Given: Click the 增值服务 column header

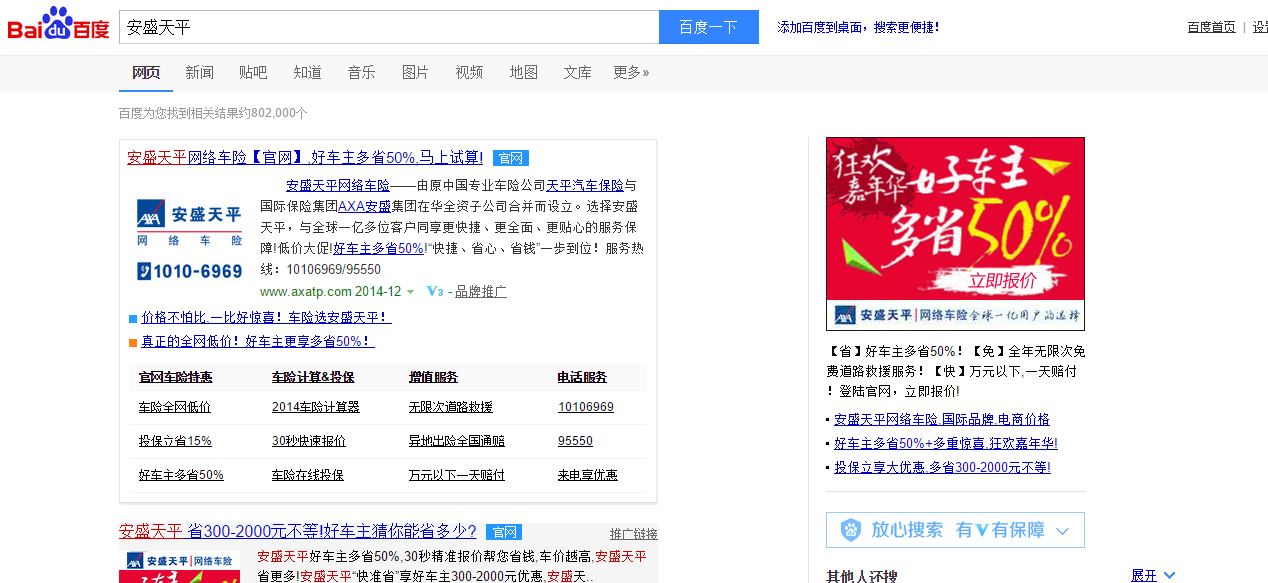Looking at the screenshot, I should tap(433, 377).
